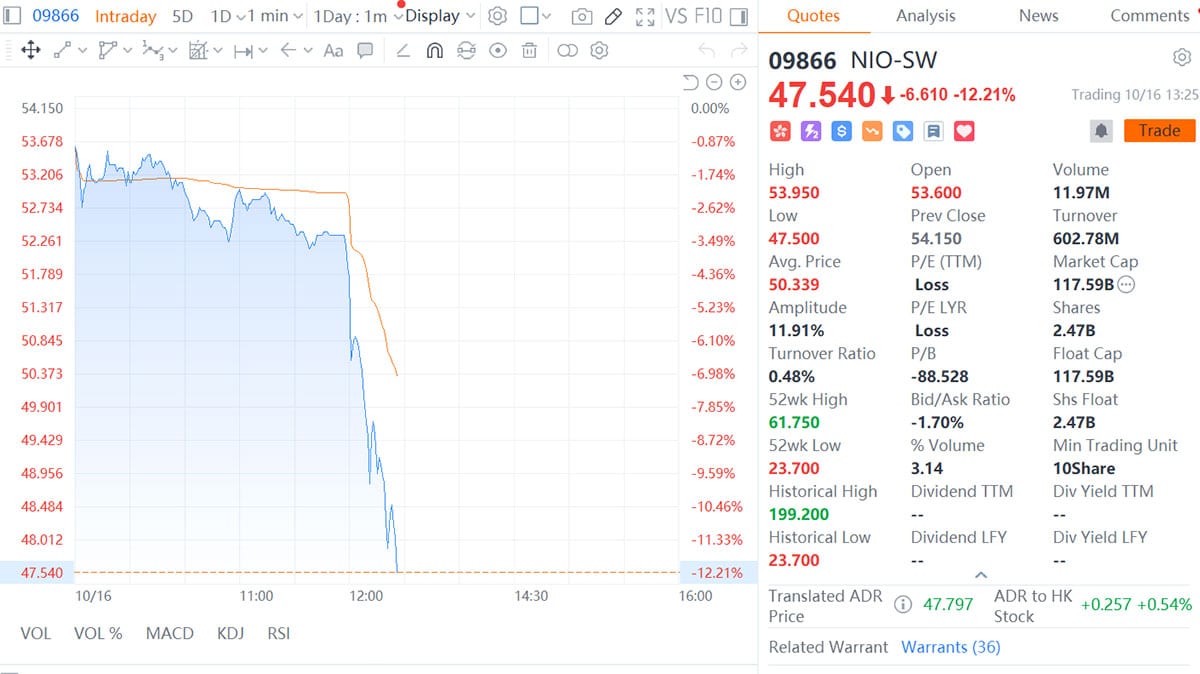
Task: Open the 1 min interval dropdown
Action: pos(270,15)
